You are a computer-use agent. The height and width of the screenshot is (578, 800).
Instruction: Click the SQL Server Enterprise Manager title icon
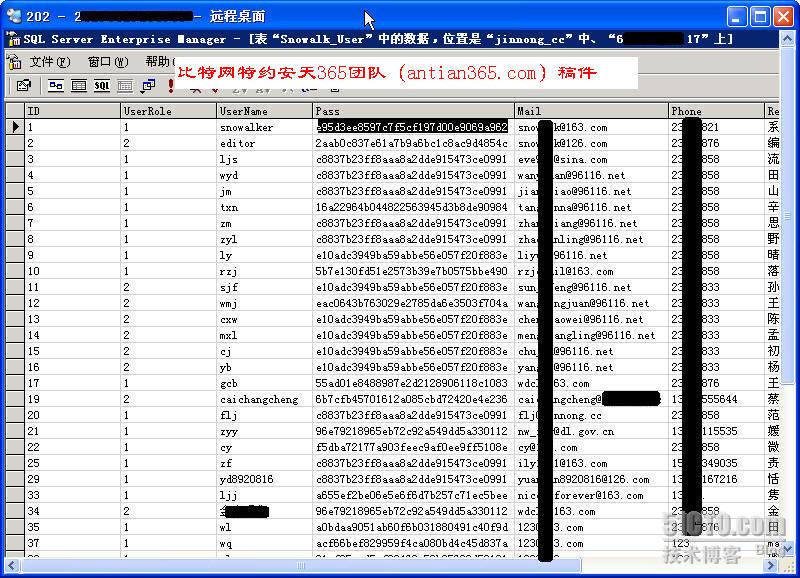[13, 39]
